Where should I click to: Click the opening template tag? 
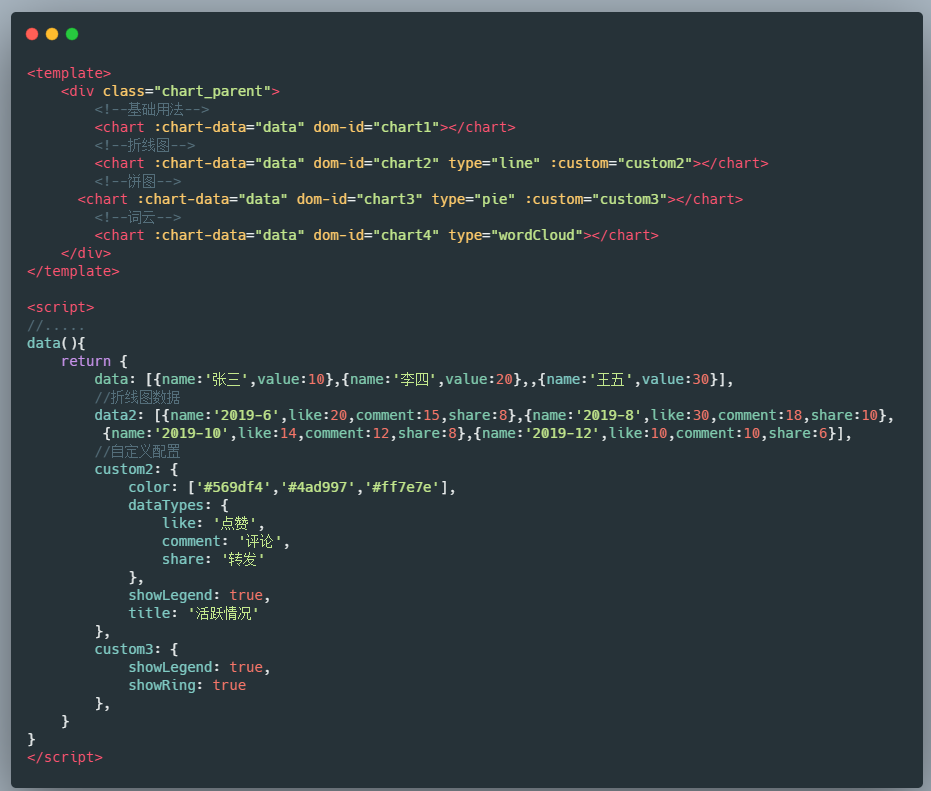click(x=69, y=73)
